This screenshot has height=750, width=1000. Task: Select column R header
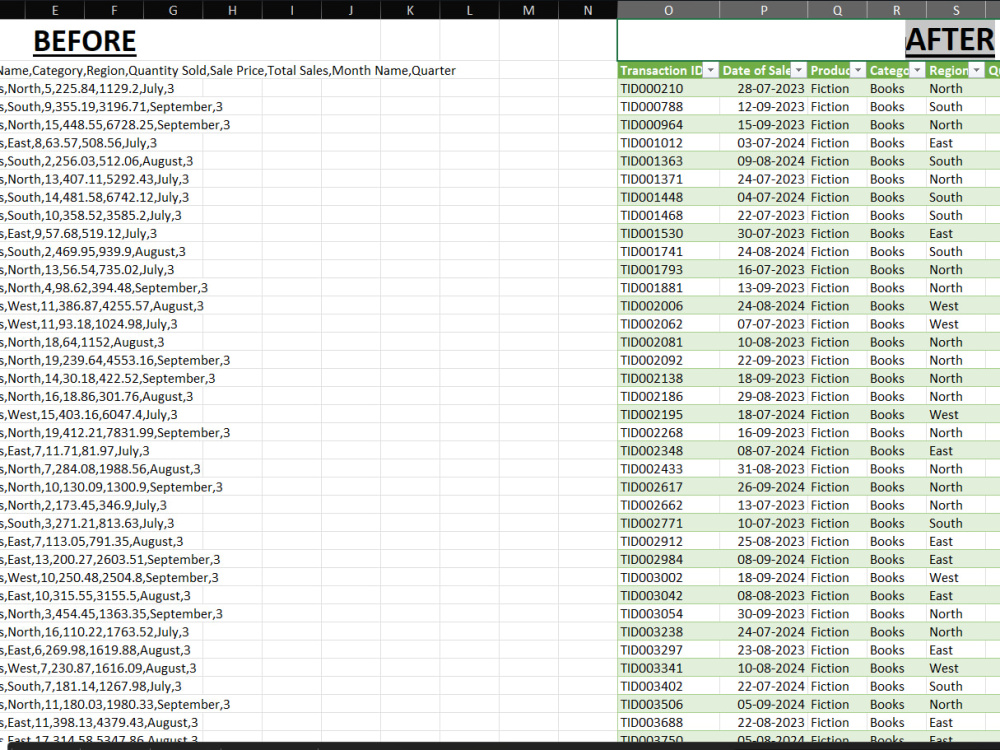pyautogui.click(x=897, y=10)
